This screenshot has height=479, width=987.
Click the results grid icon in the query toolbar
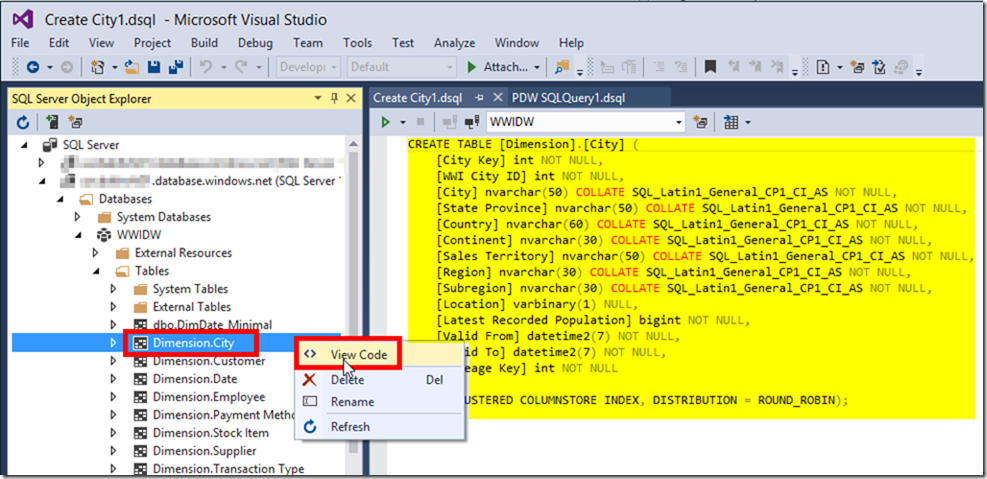[x=731, y=122]
